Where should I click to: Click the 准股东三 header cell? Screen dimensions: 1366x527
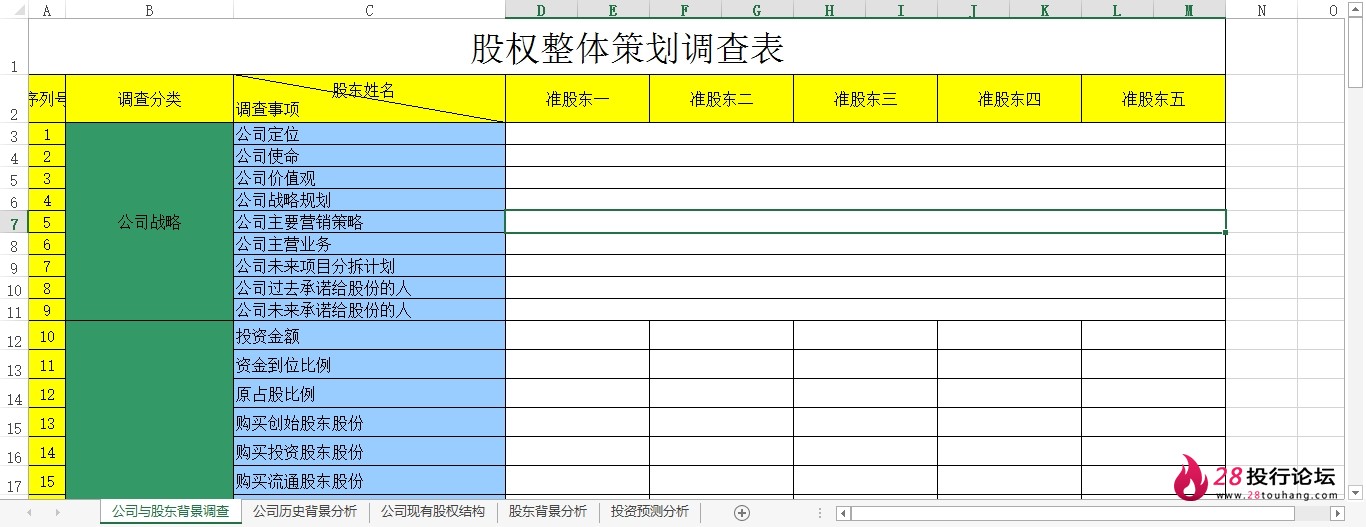tap(866, 99)
